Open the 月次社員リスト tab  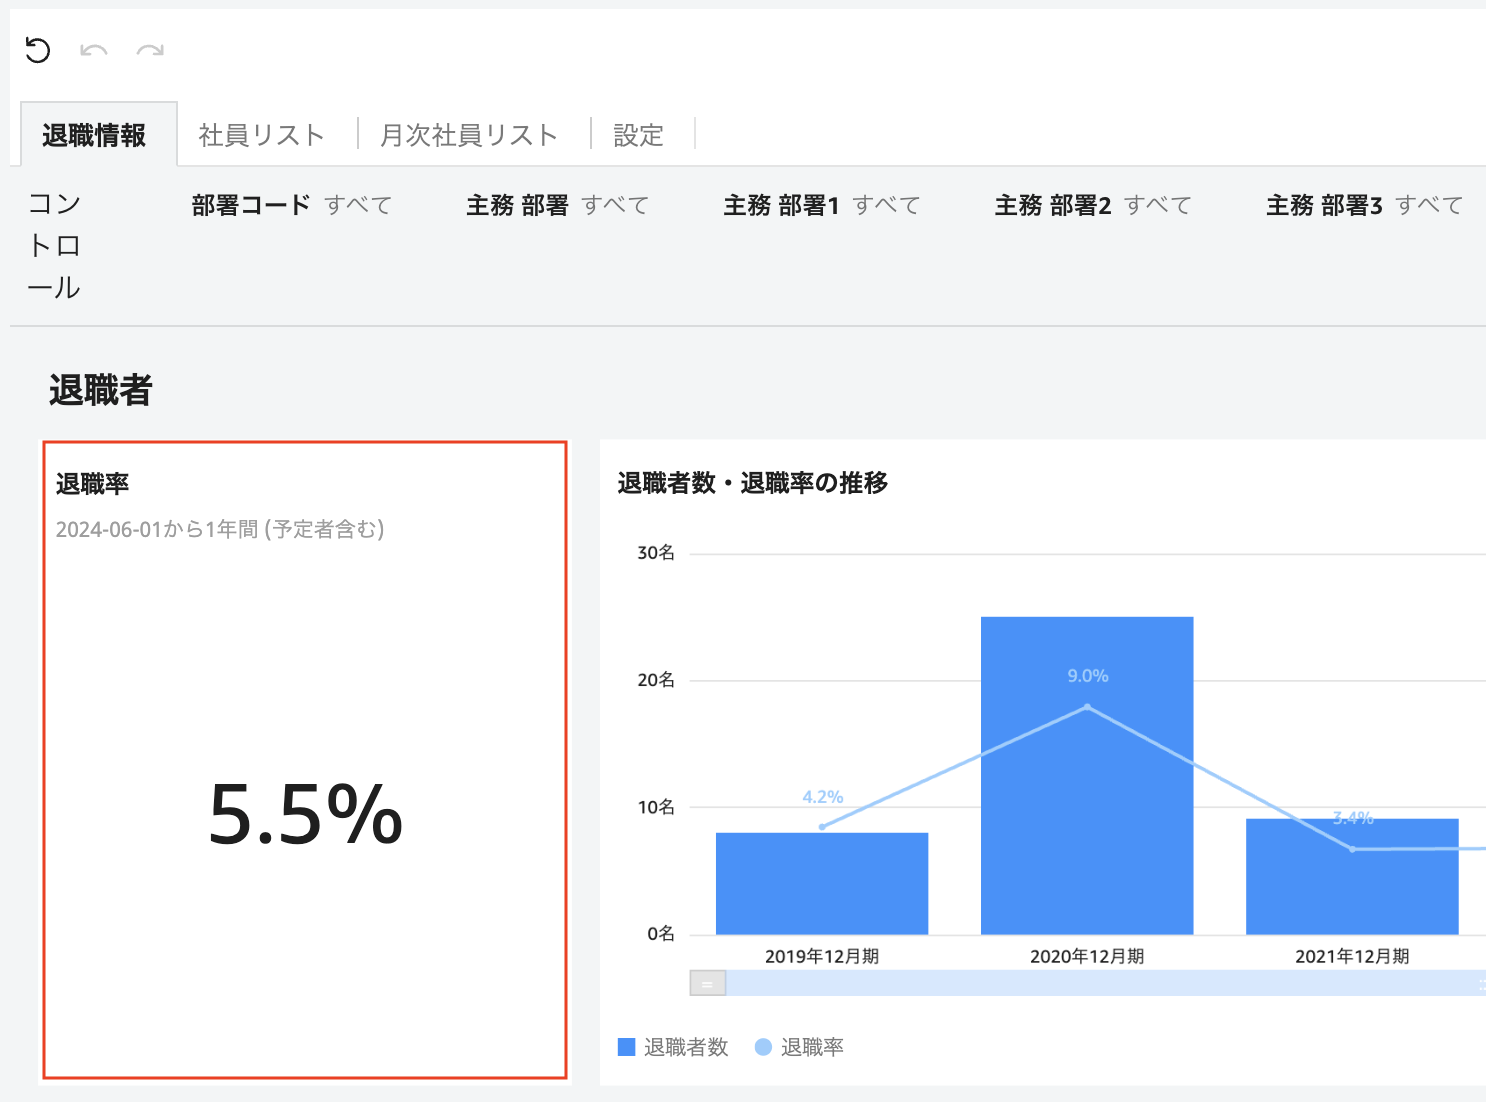(468, 135)
